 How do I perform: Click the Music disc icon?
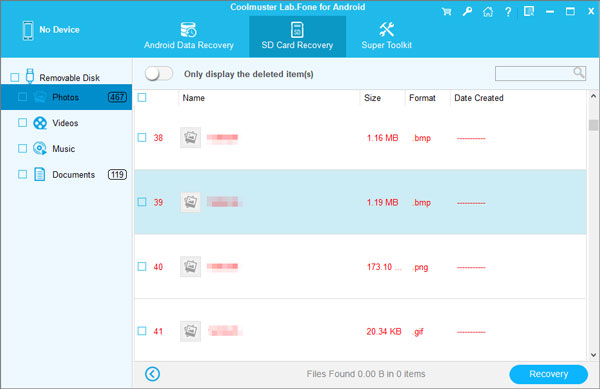tap(40, 148)
